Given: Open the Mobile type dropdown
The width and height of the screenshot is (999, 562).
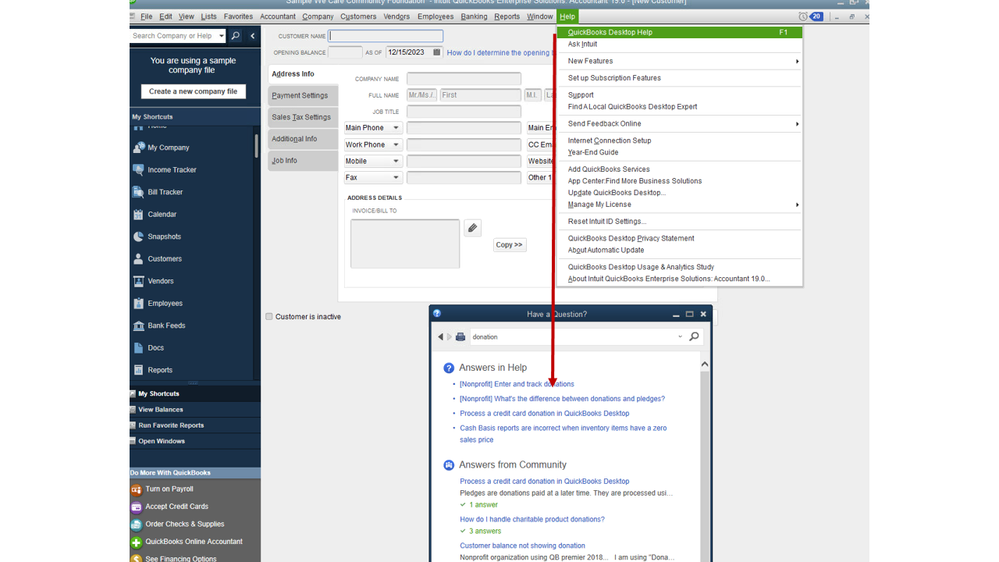Looking at the screenshot, I should pyautogui.click(x=396, y=161).
